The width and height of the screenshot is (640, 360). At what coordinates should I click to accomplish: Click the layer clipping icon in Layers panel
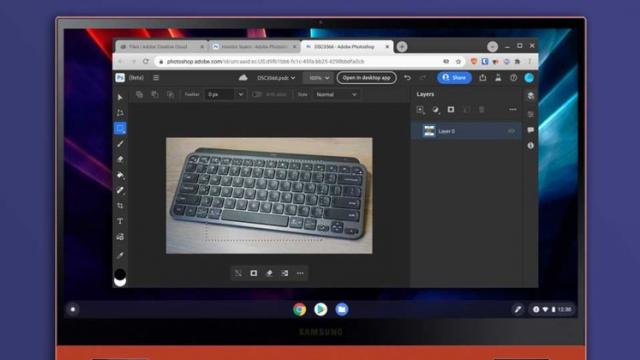click(466, 109)
